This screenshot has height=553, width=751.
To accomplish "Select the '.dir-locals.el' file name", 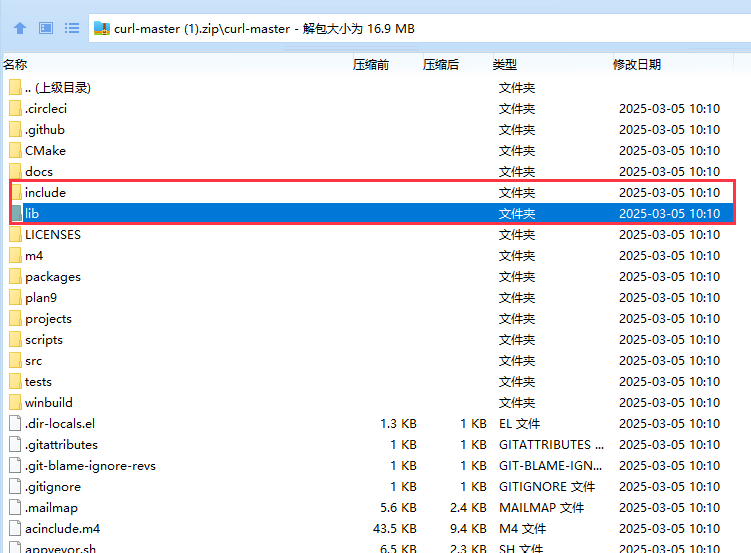I will 60,424.
